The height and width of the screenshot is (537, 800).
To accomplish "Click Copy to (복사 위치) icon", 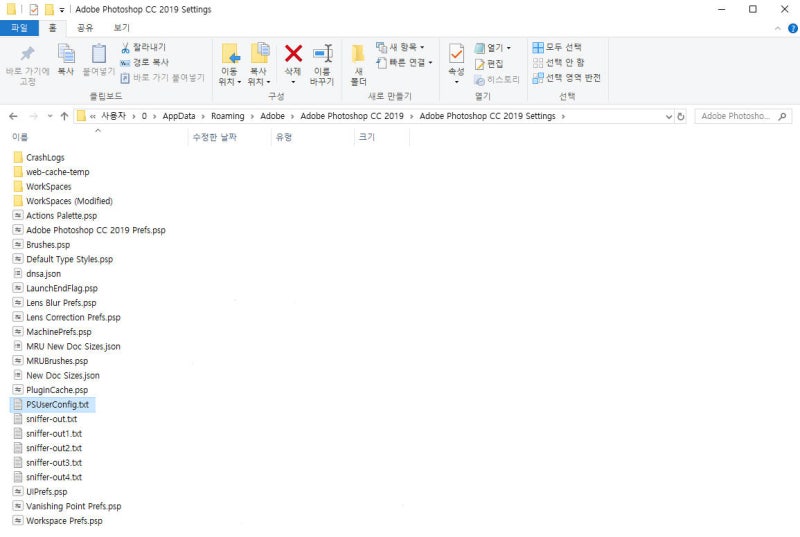I will pos(260,54).
